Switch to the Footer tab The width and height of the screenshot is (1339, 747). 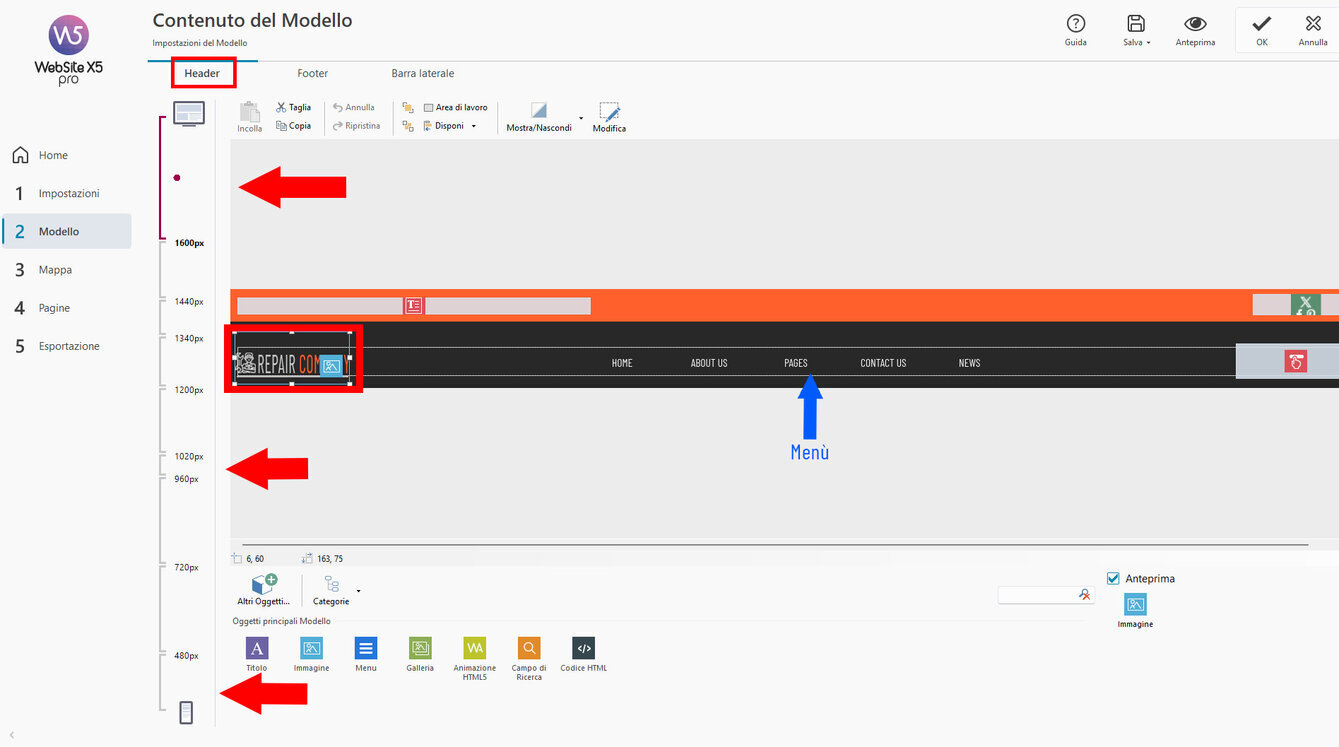click(312, 73)
